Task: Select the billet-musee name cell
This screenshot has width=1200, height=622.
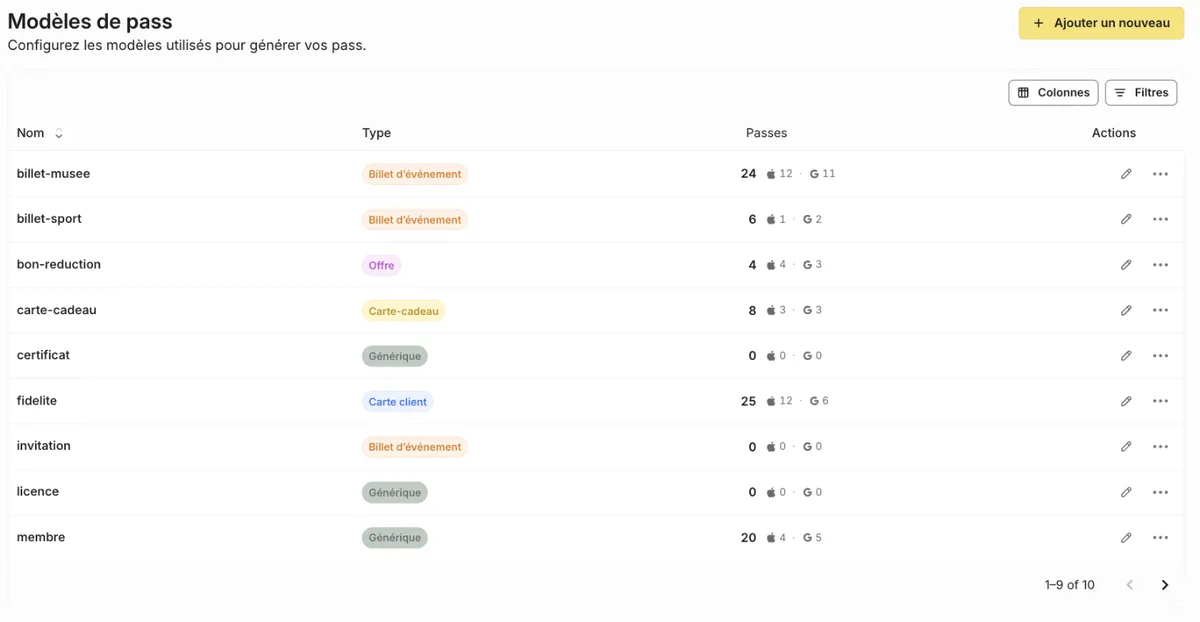Action: tap(53, 174)
